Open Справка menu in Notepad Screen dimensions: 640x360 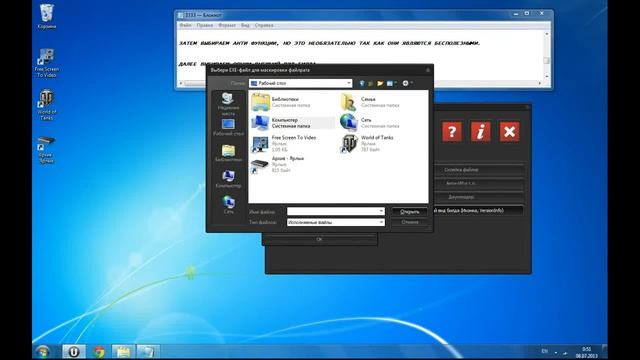point(264,25)
